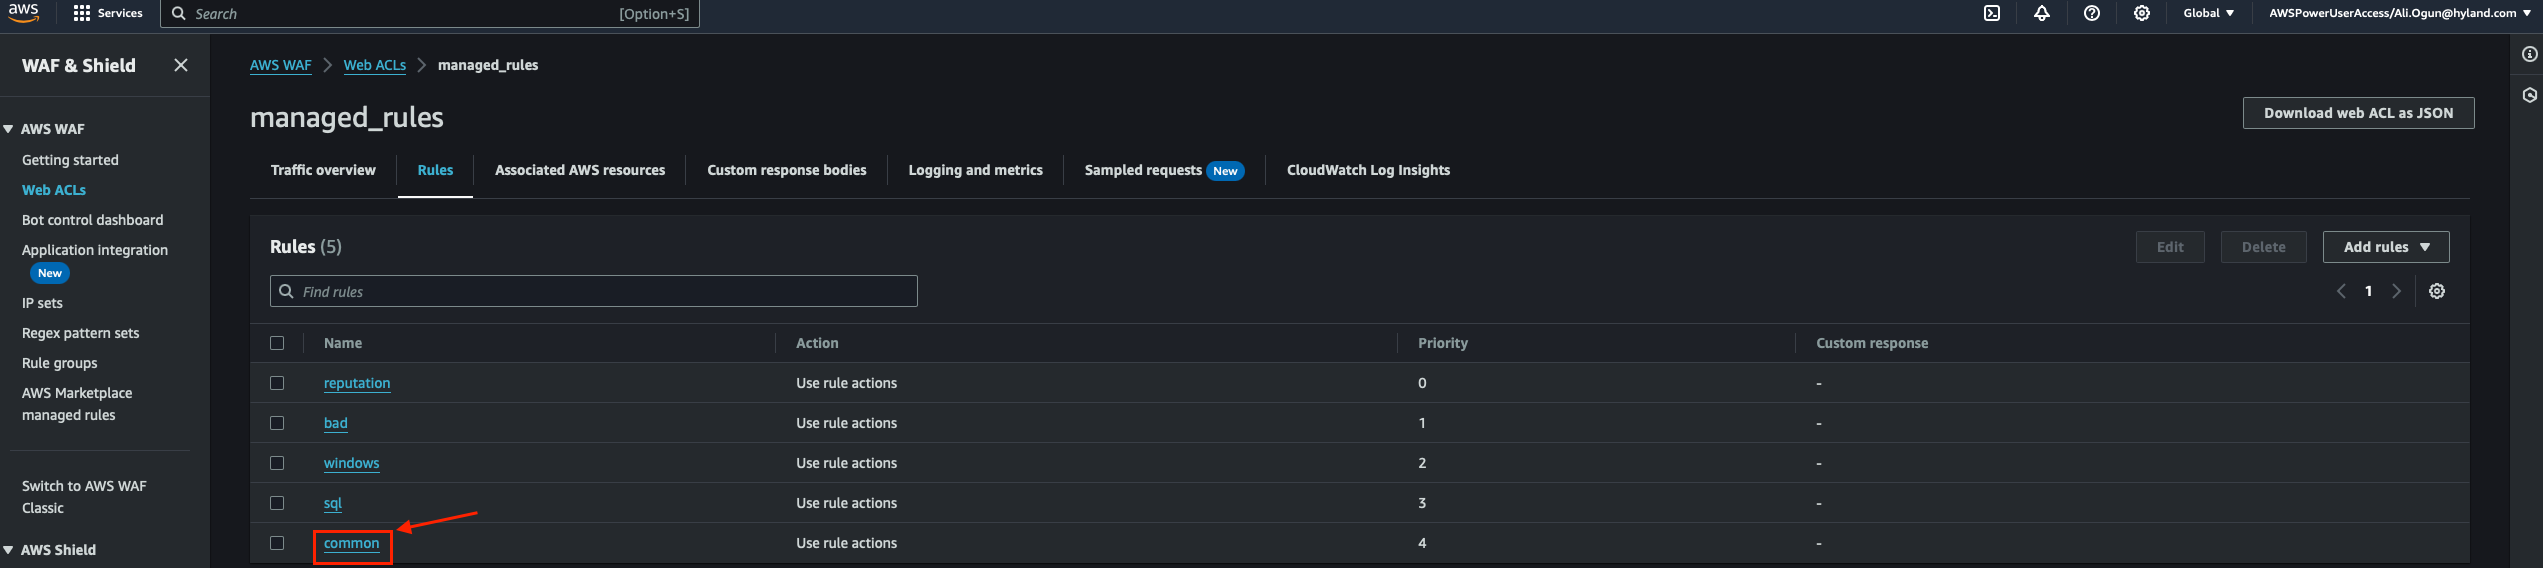This screenshot has height=568, width=2543.
Task: Open the Logging and metrics tab
Action: click(975, 170)
